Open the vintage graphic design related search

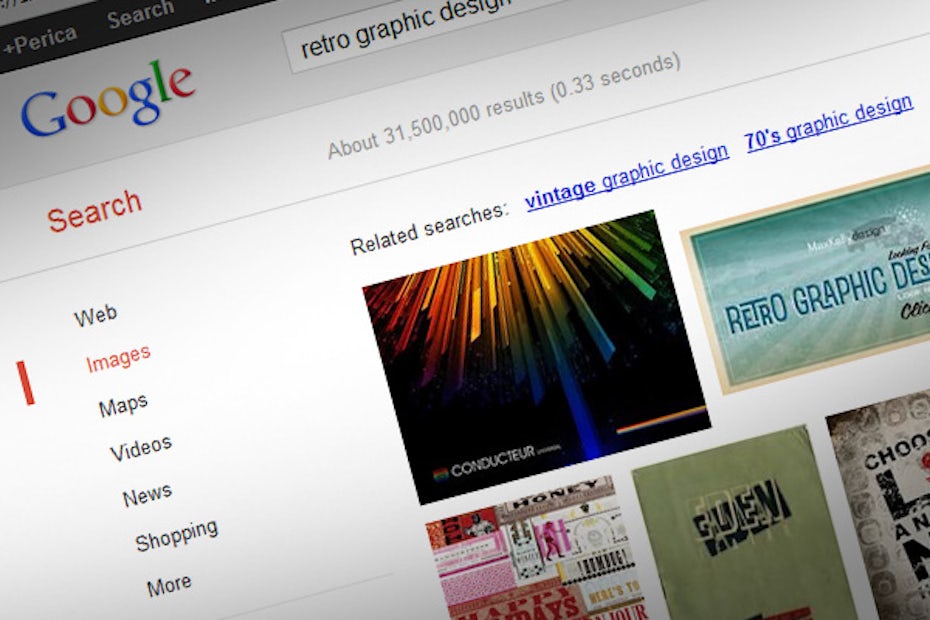(x=626, y=175)
